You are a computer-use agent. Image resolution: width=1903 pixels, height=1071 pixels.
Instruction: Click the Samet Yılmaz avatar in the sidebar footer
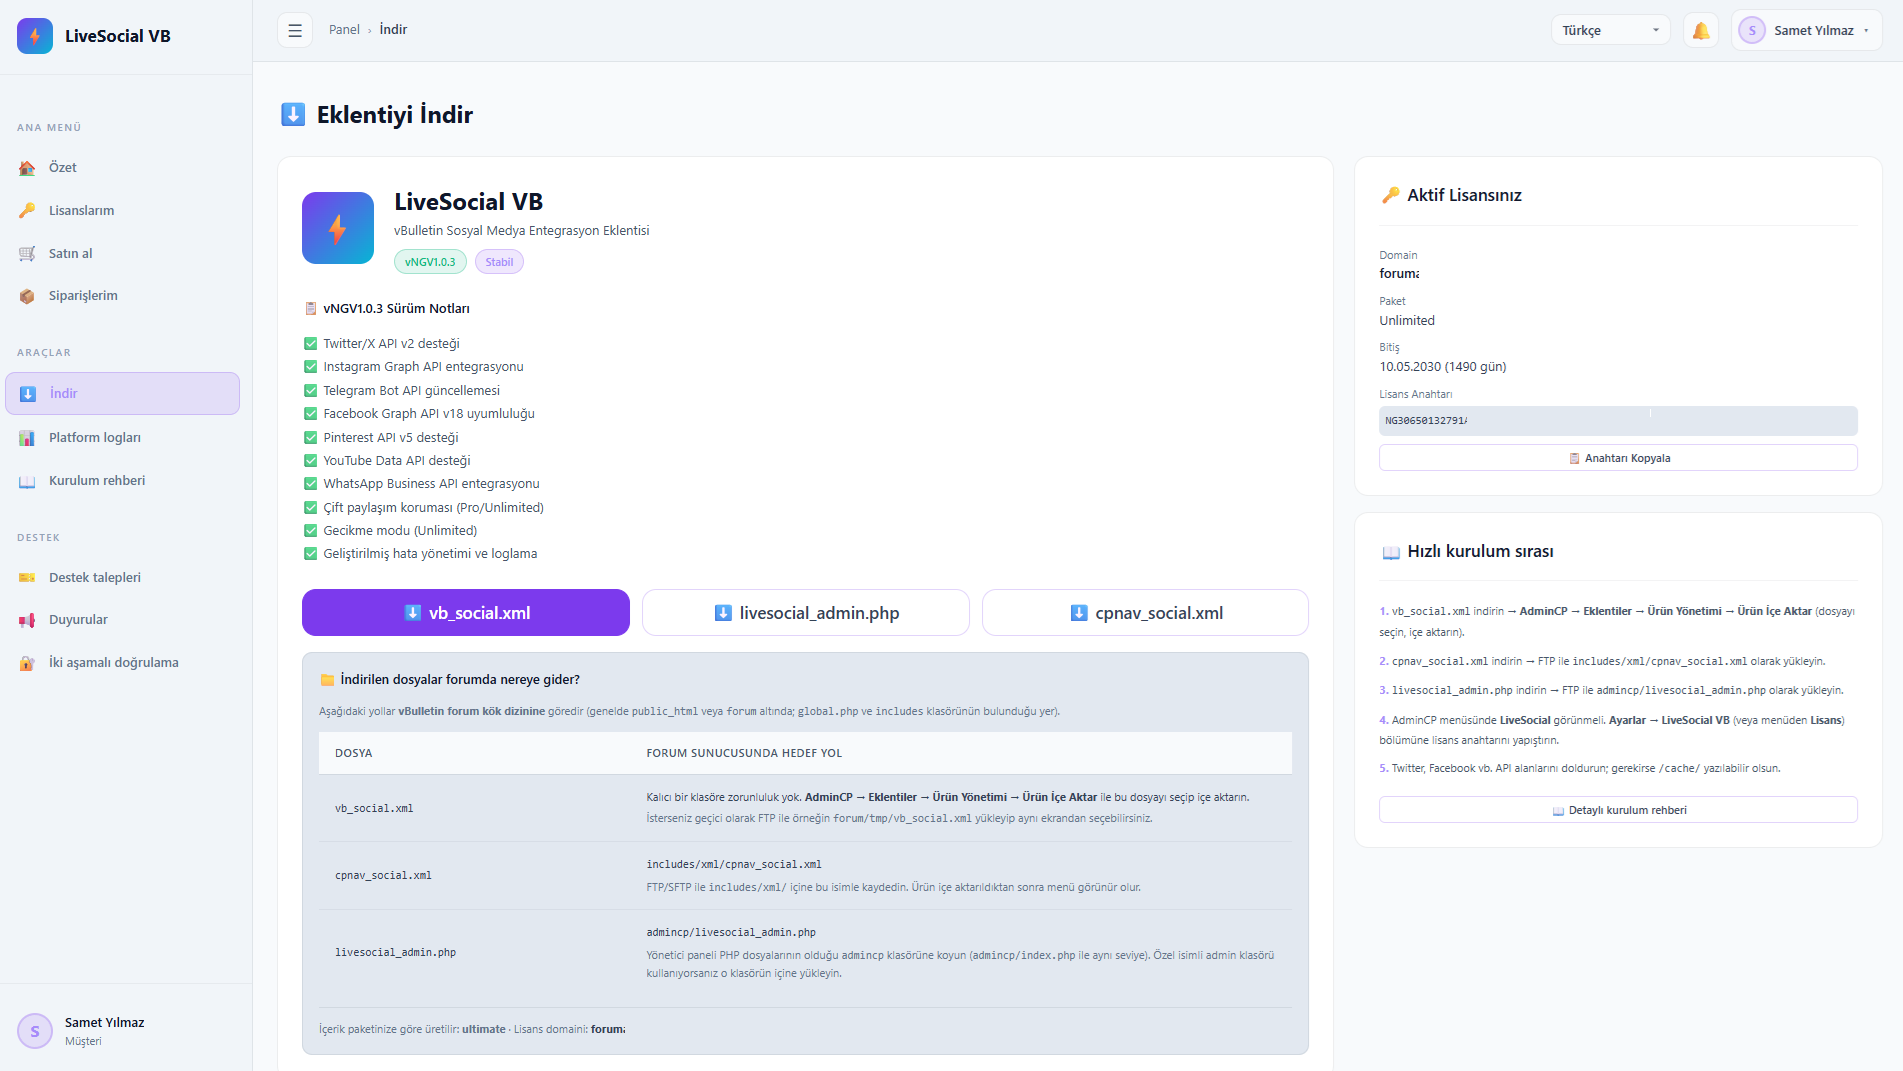tap(35, 1031)
